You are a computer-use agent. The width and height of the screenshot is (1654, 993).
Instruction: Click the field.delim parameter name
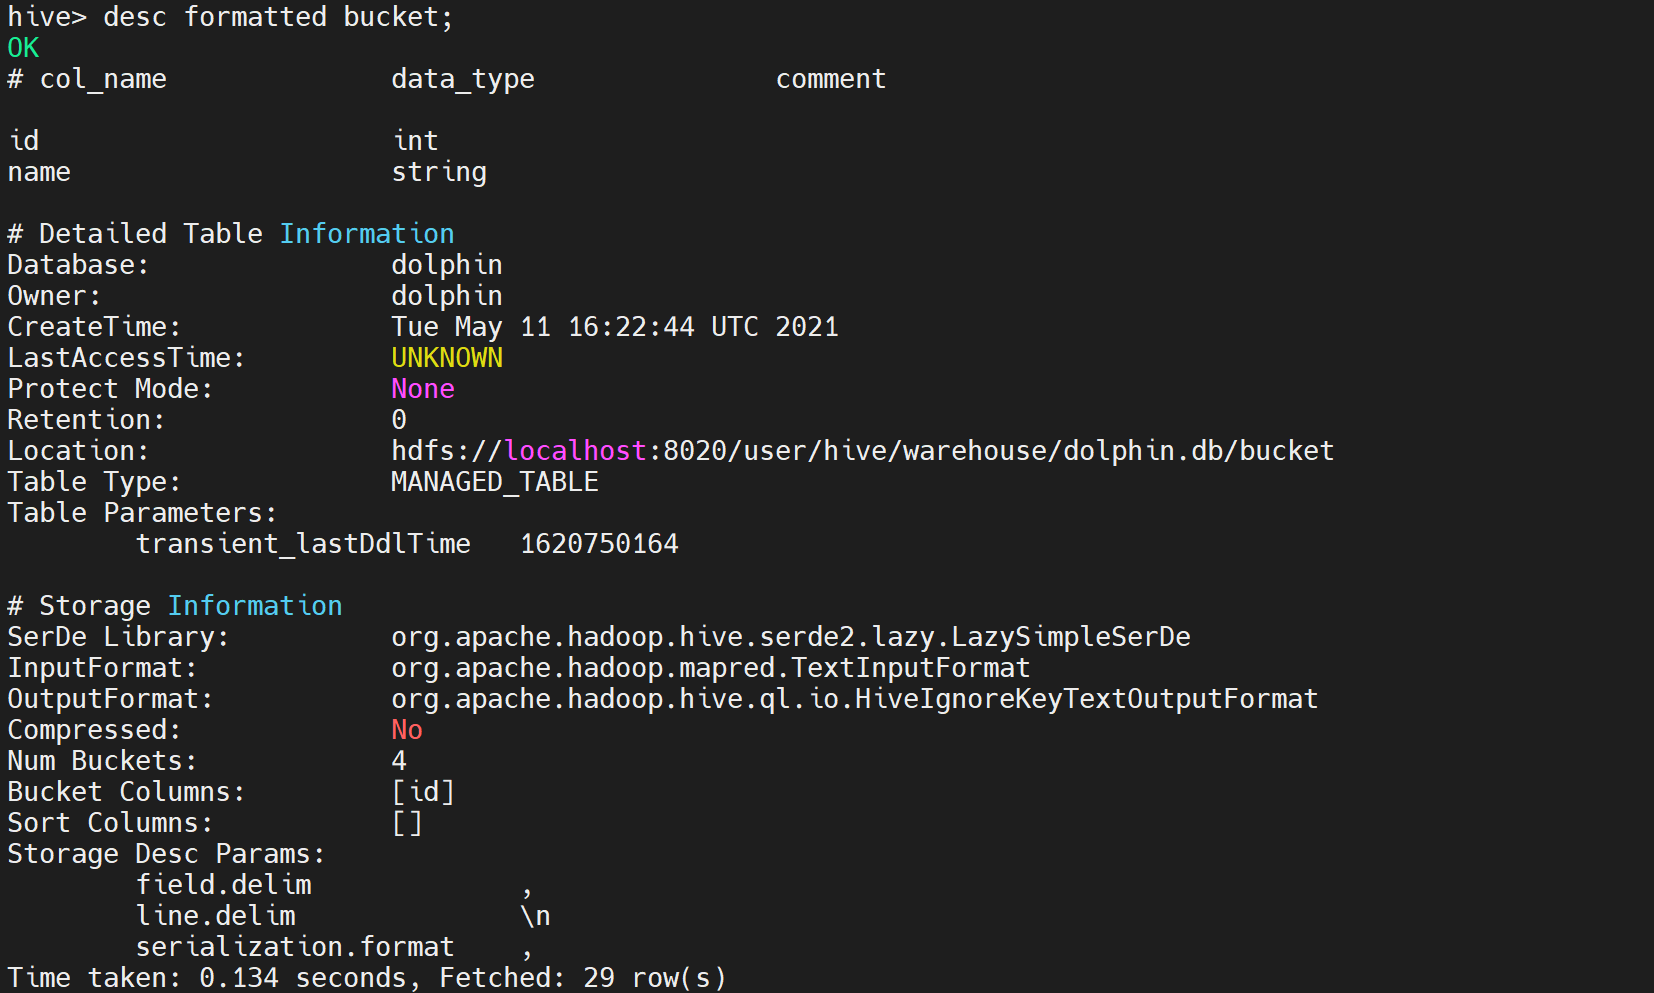point(223,885)
